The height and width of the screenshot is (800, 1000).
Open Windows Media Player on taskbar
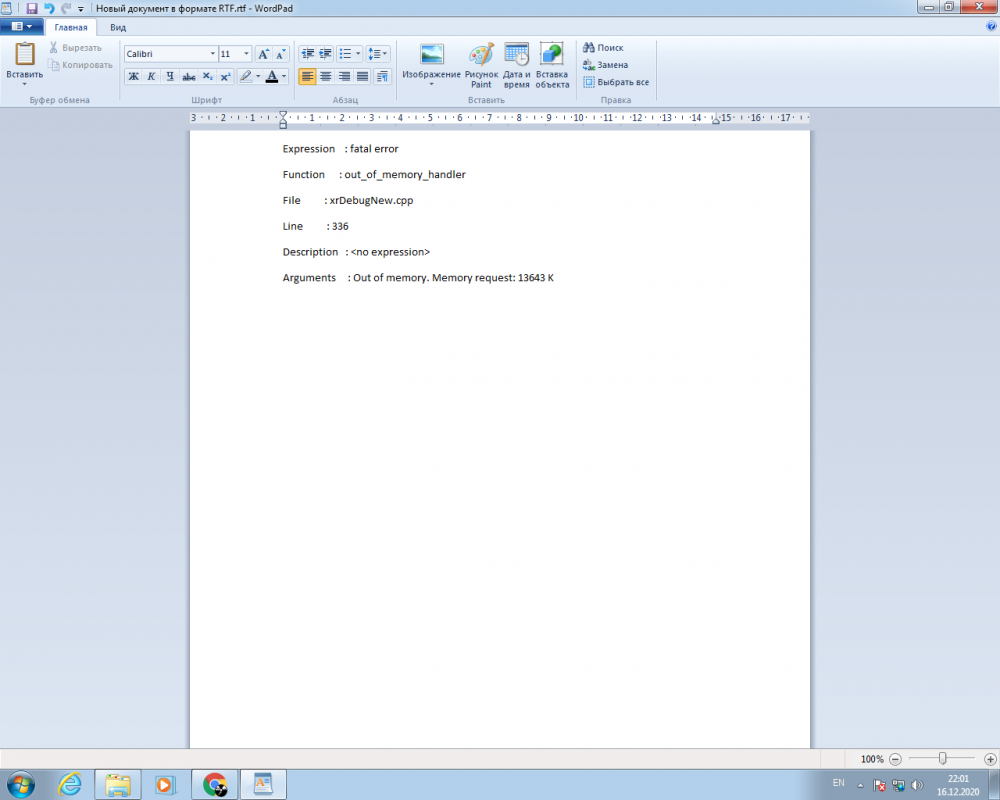click(165, 784)
